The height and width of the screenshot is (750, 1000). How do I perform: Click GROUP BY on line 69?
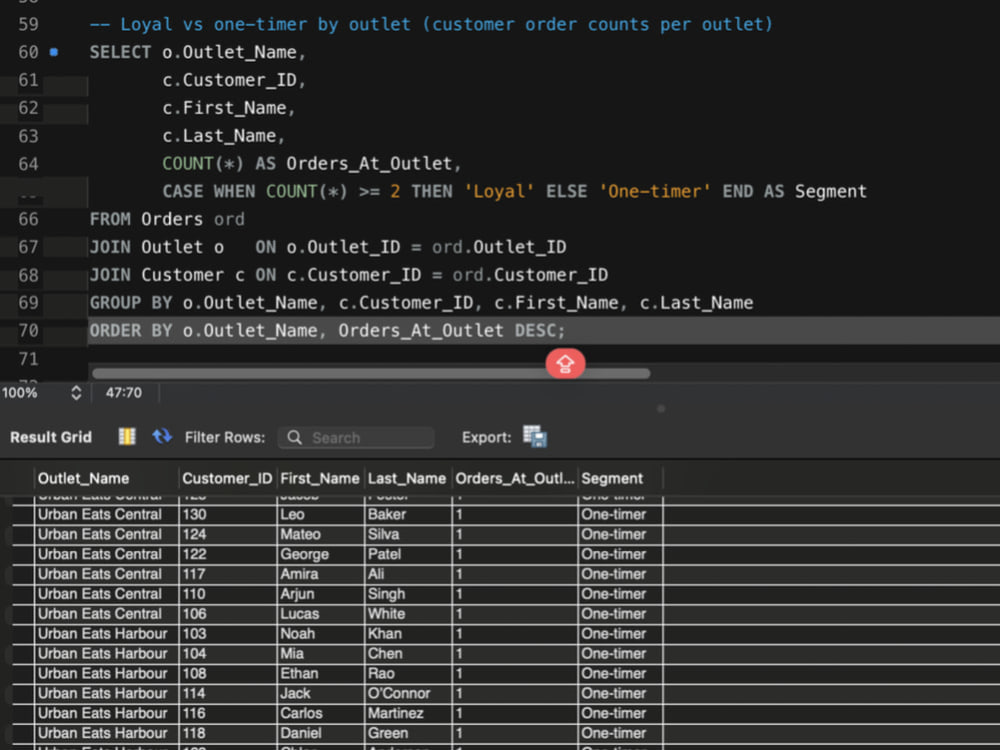(x=131, y=303)
